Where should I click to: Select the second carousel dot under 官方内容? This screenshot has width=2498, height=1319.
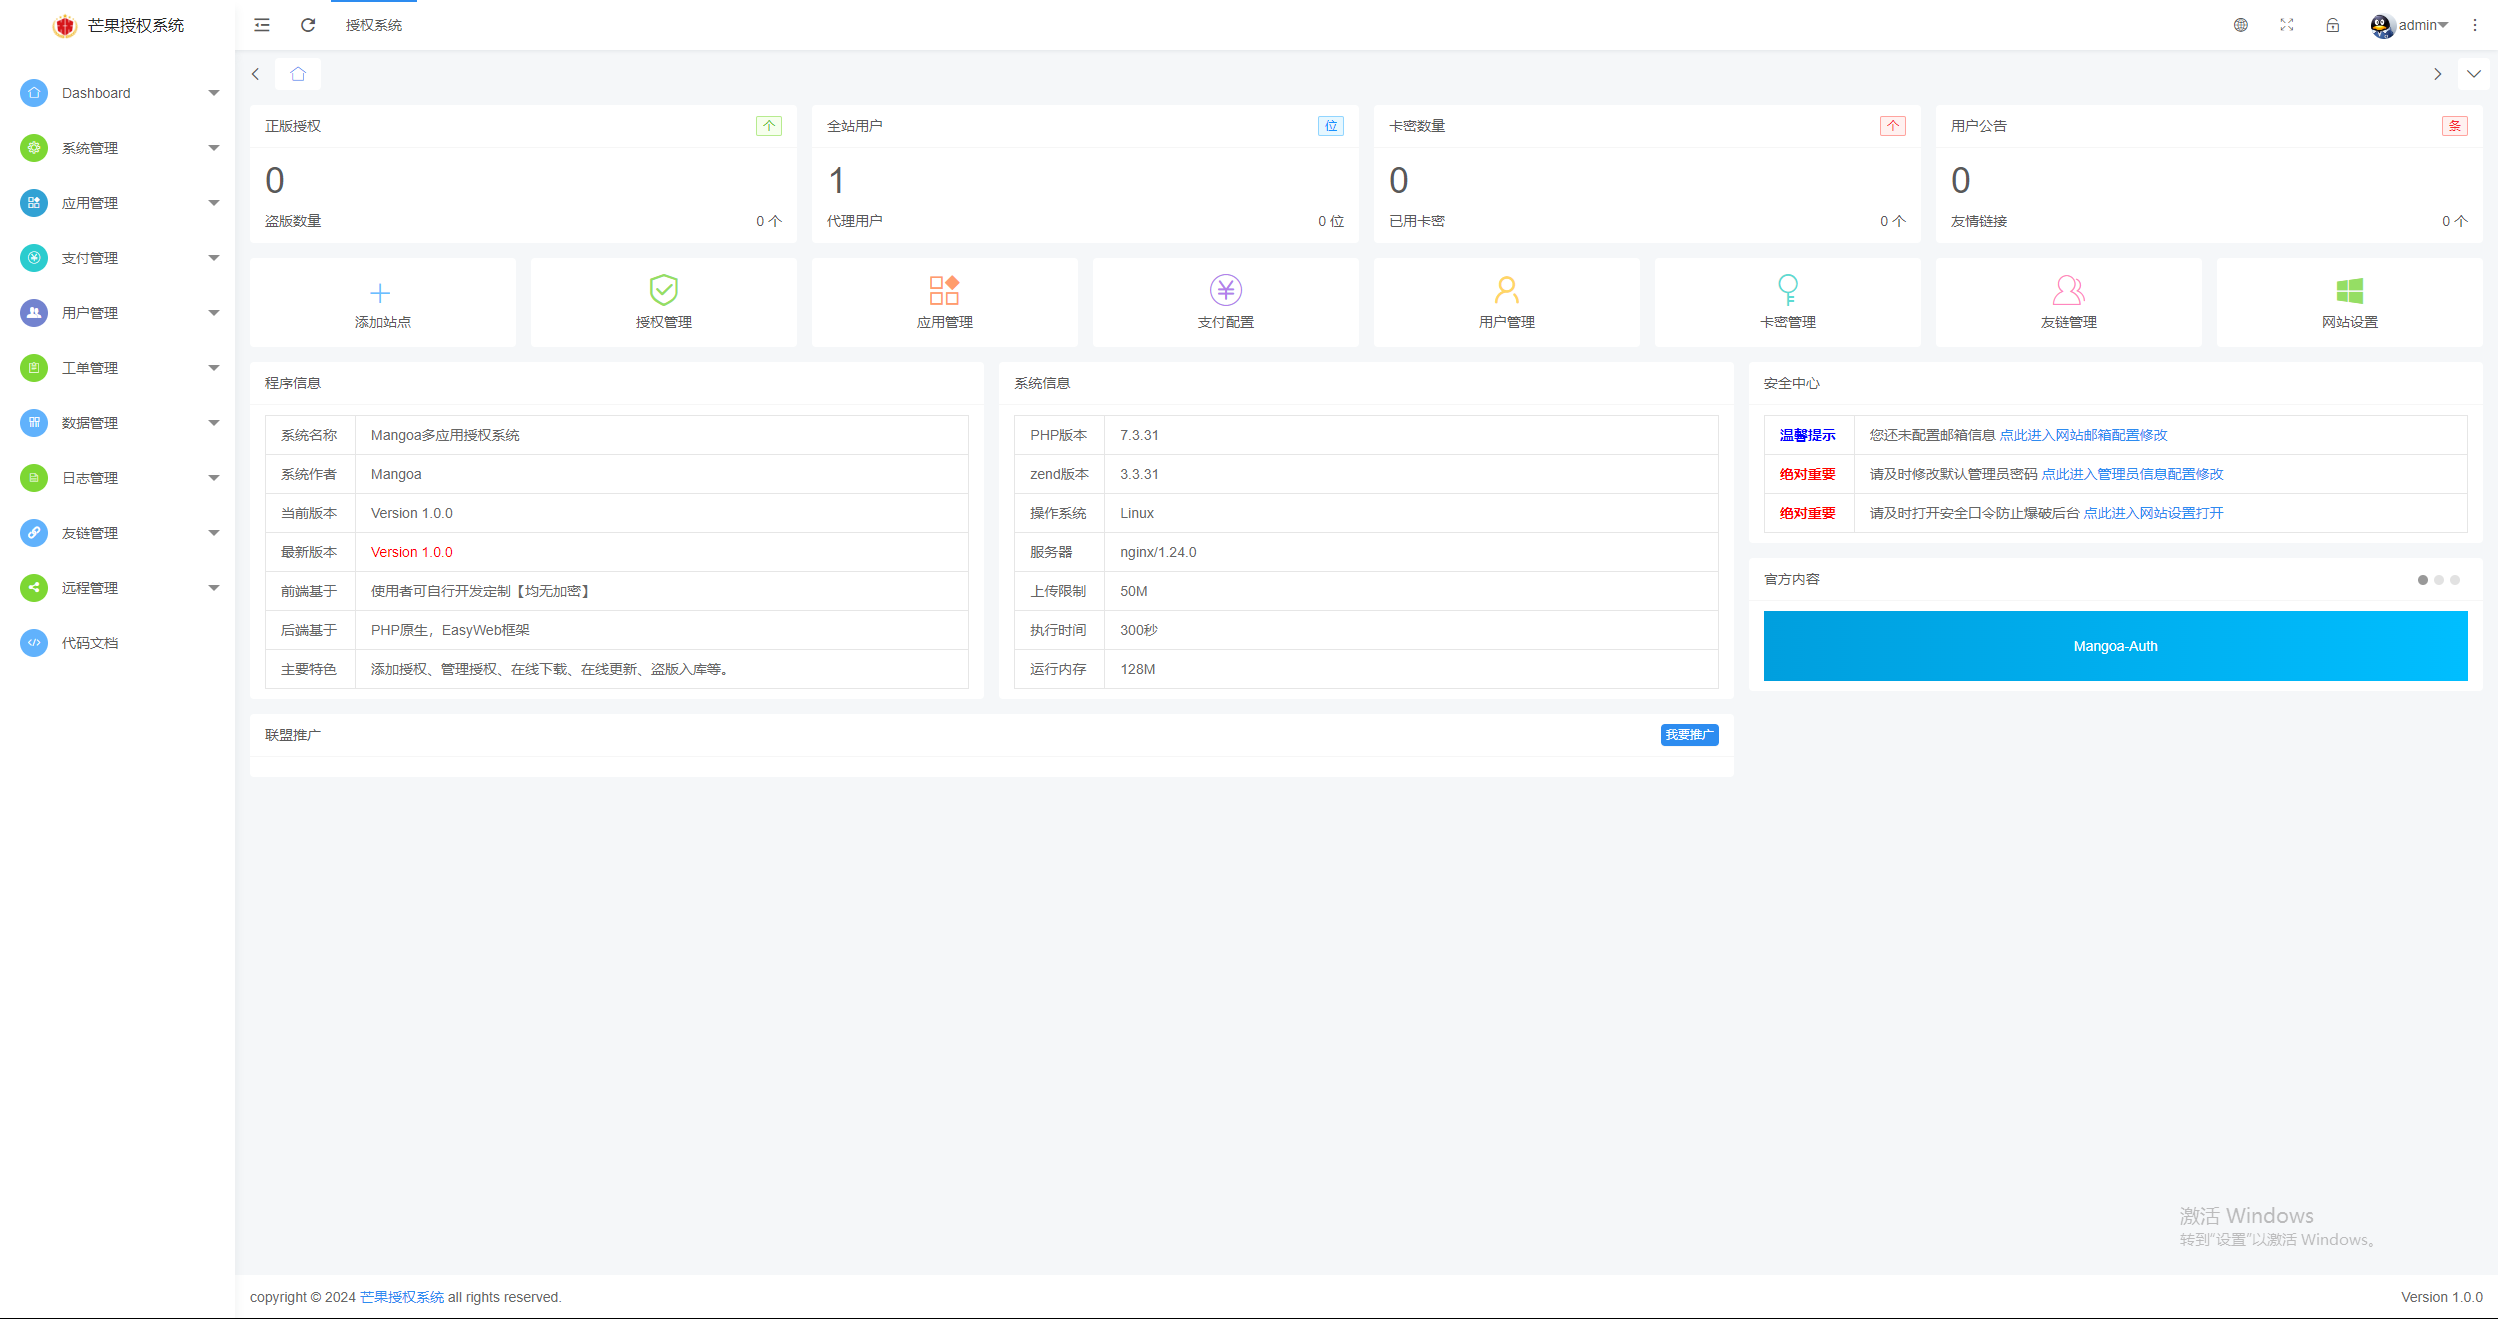point(2439,580)
